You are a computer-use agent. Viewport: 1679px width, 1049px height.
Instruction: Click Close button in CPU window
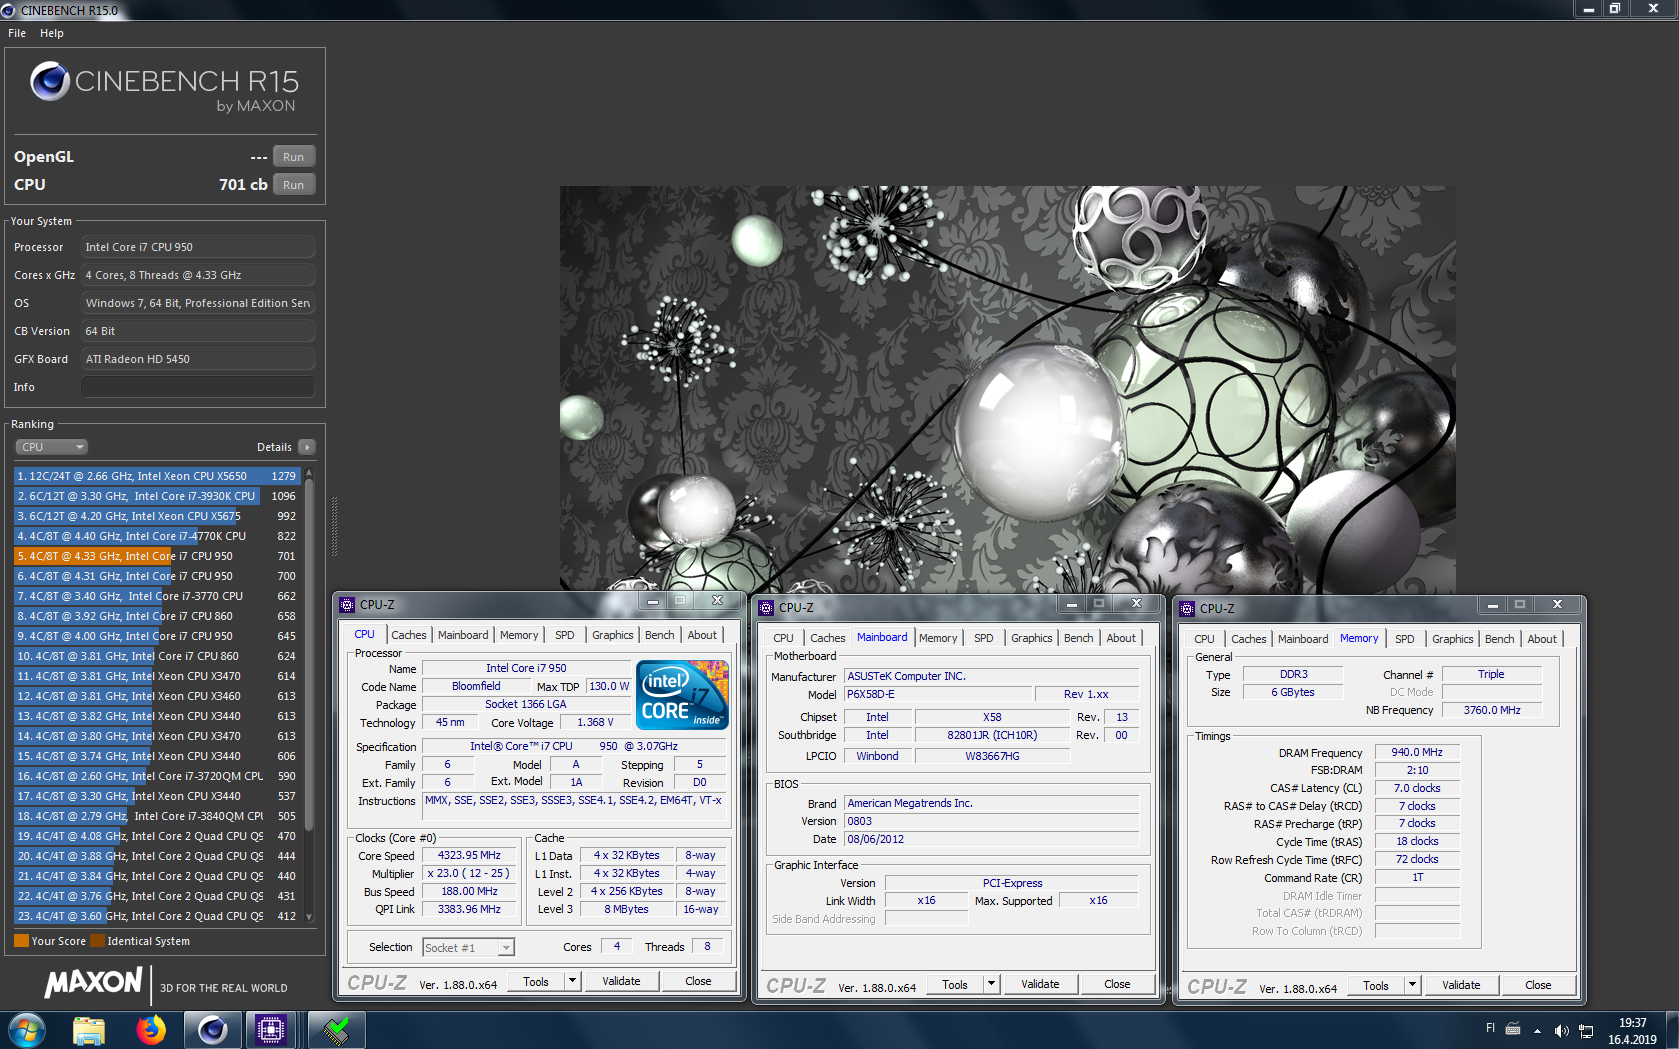point(698,981)
